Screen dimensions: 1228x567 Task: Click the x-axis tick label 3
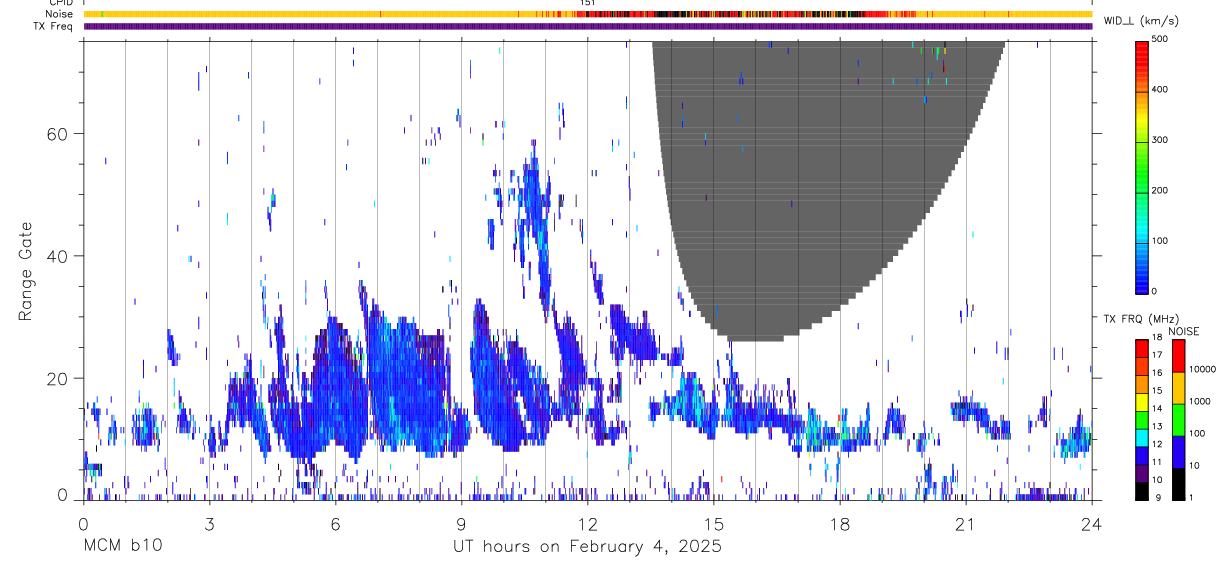click(x=209, y=523)
